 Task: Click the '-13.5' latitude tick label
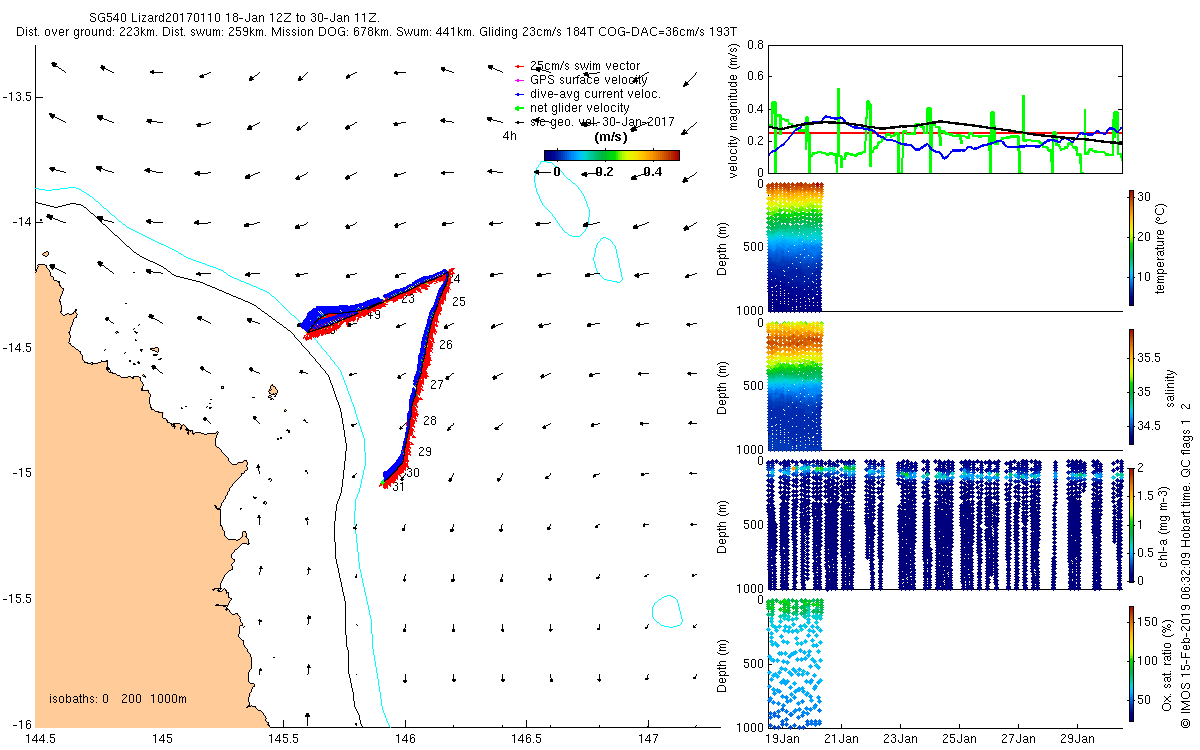tap(17, 96)
